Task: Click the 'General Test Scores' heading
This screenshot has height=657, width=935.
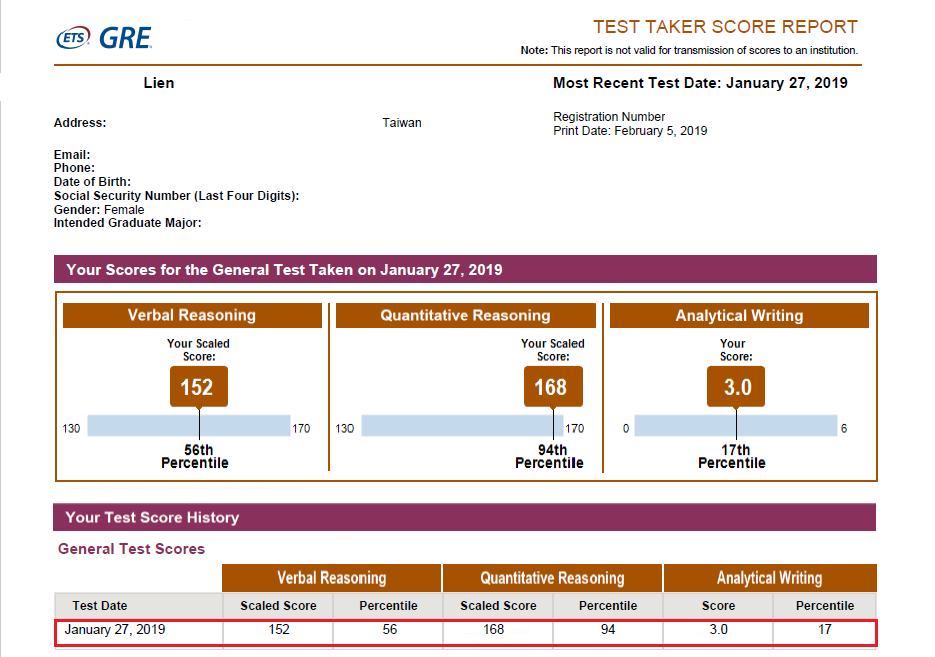Action: pos(131,549)
